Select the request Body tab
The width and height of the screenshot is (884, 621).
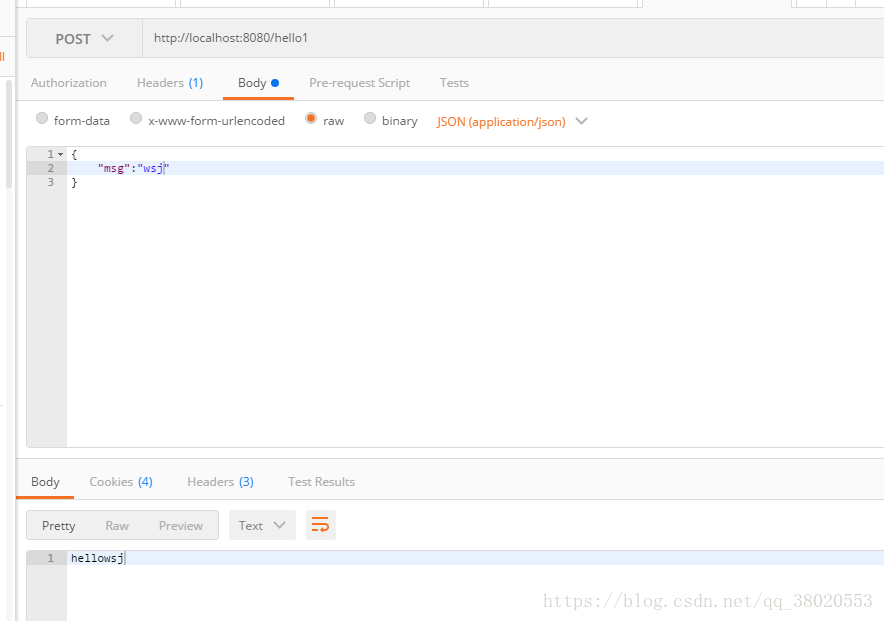tap(258, 83)
